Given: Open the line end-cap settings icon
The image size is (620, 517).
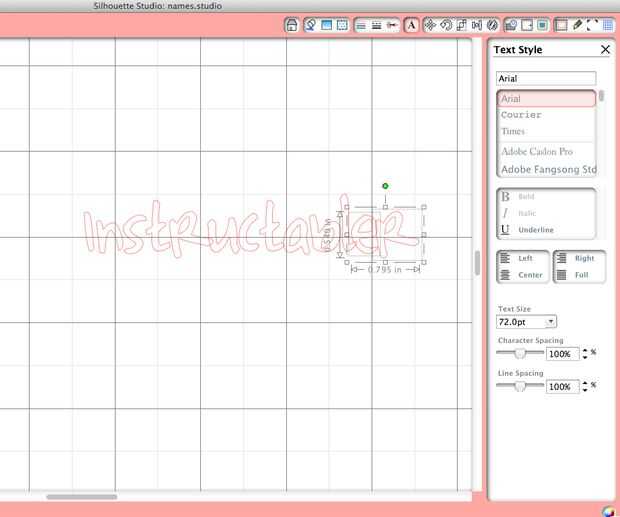Looking at the screenshot, I should (392, 26).
